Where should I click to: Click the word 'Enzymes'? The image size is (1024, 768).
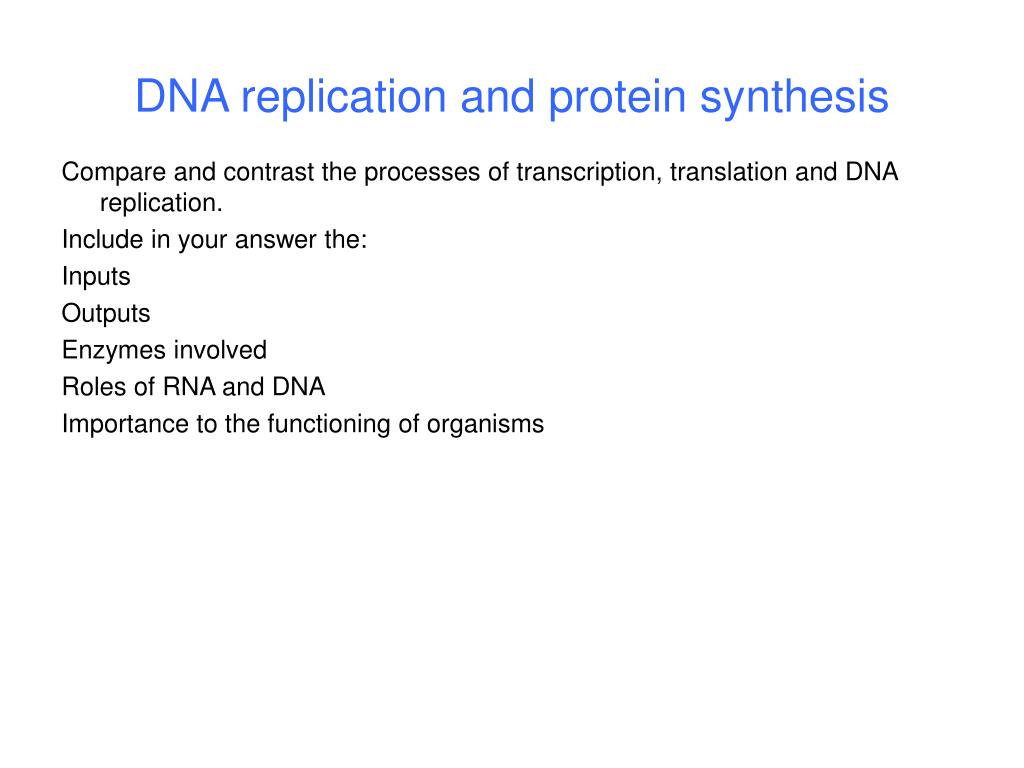(x=114, y=351)
